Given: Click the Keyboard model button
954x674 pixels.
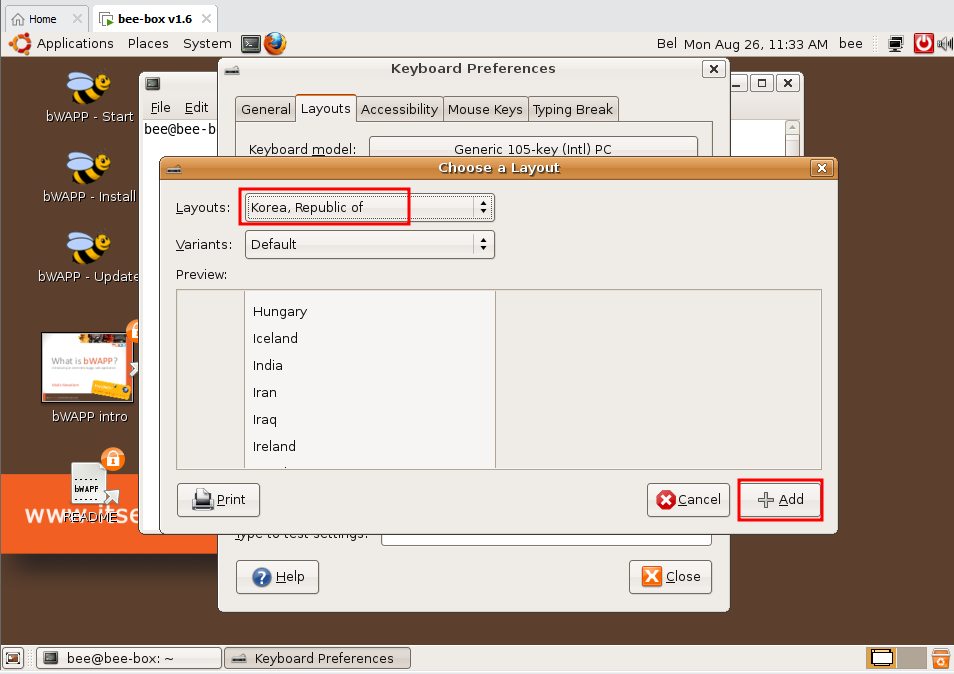Looking at the screenshot, I should coord(533,148).
